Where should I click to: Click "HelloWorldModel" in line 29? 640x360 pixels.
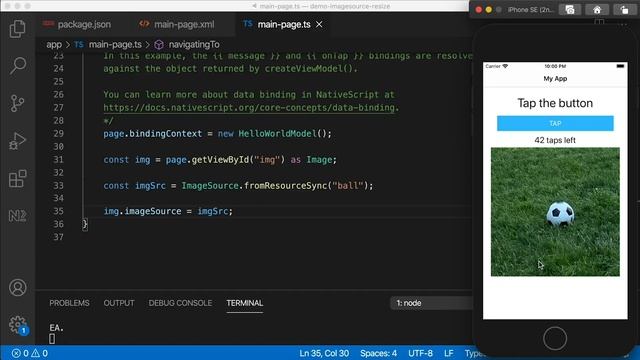278,134
